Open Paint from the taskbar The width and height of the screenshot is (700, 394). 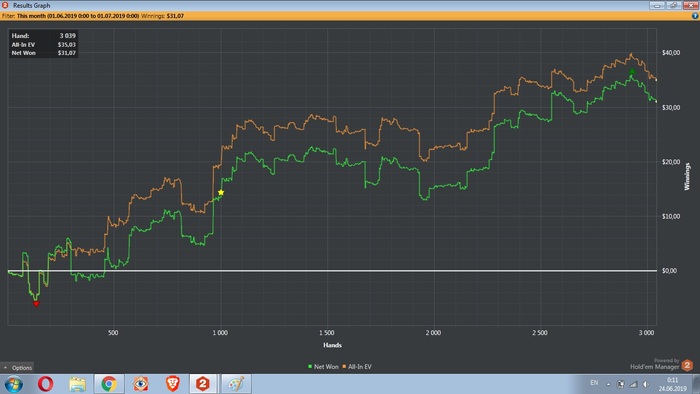236,384
